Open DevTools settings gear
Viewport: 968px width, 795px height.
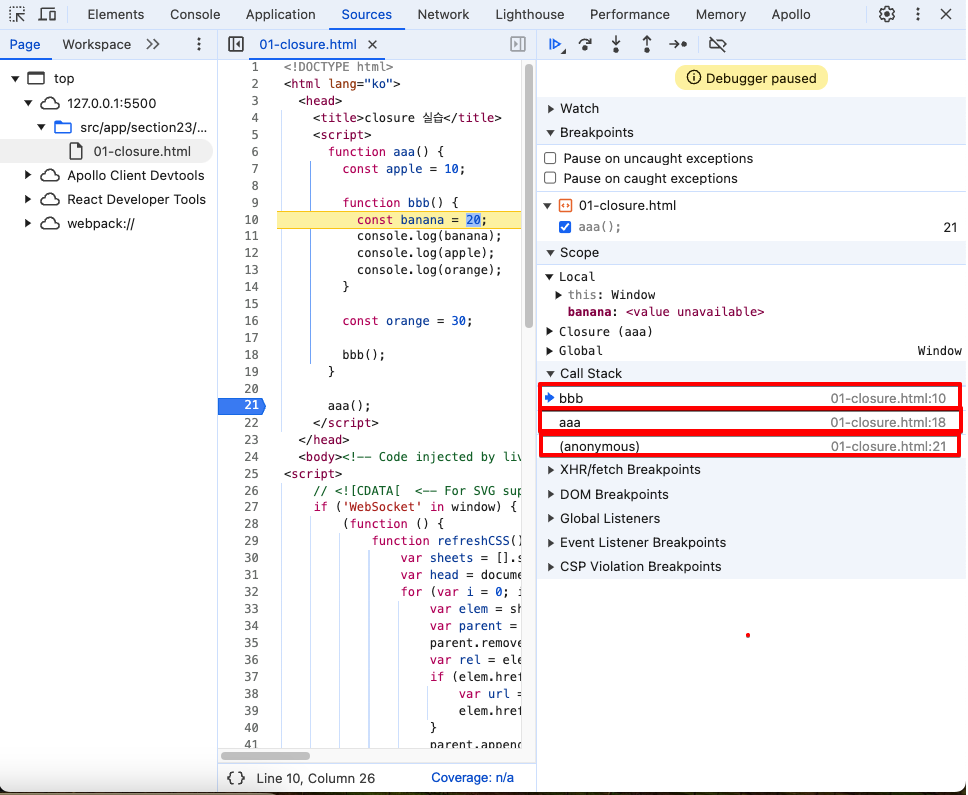(x=887, y=14)
